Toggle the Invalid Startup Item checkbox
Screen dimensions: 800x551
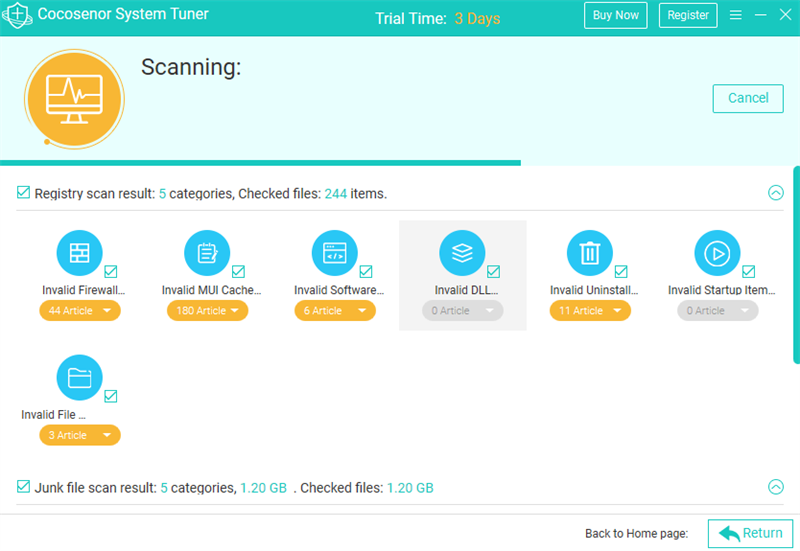[748, 271]
